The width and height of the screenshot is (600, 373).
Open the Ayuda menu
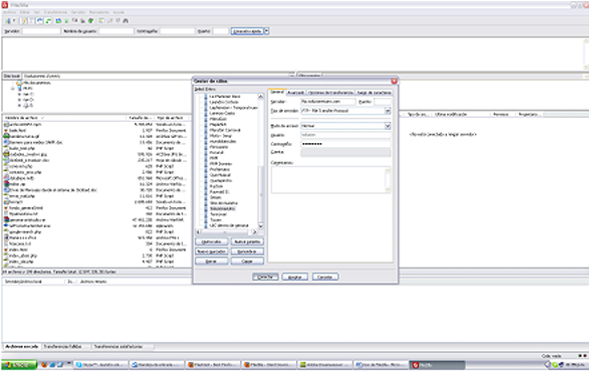coord(118,12)
